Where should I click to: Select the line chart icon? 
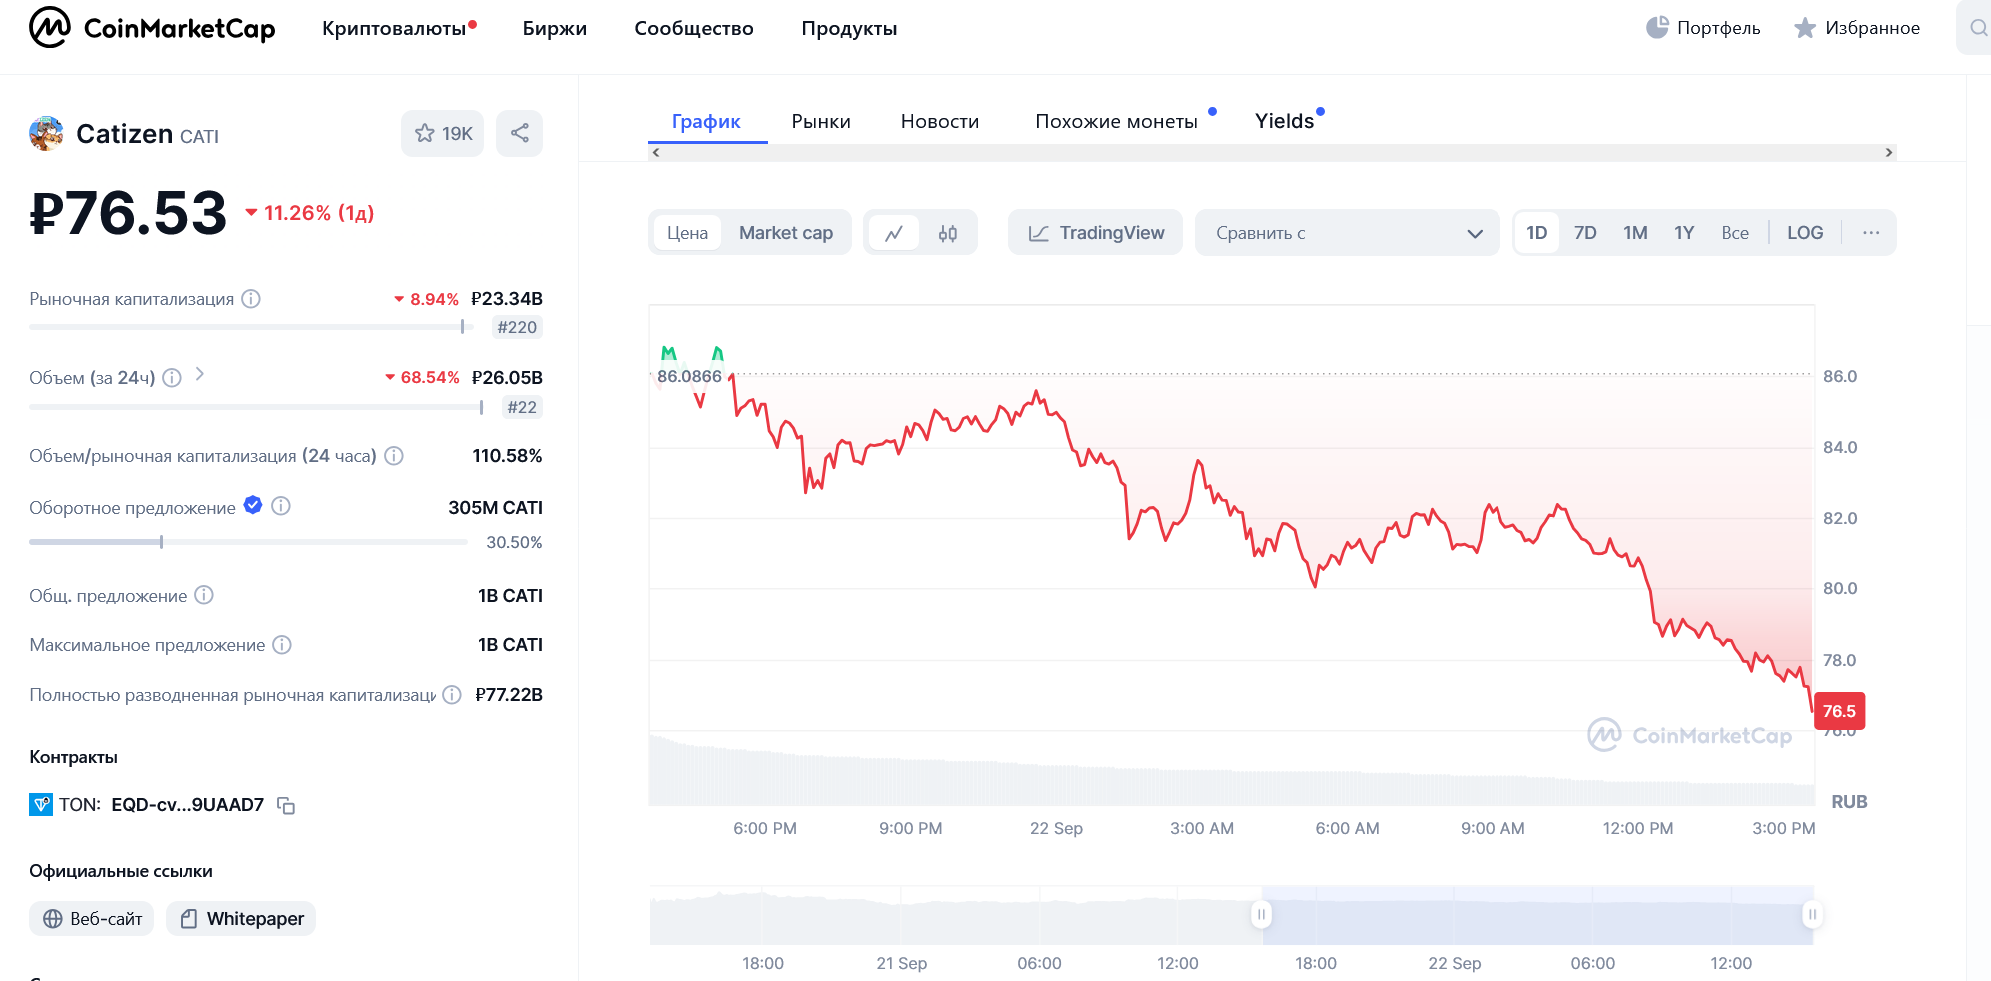894,233
